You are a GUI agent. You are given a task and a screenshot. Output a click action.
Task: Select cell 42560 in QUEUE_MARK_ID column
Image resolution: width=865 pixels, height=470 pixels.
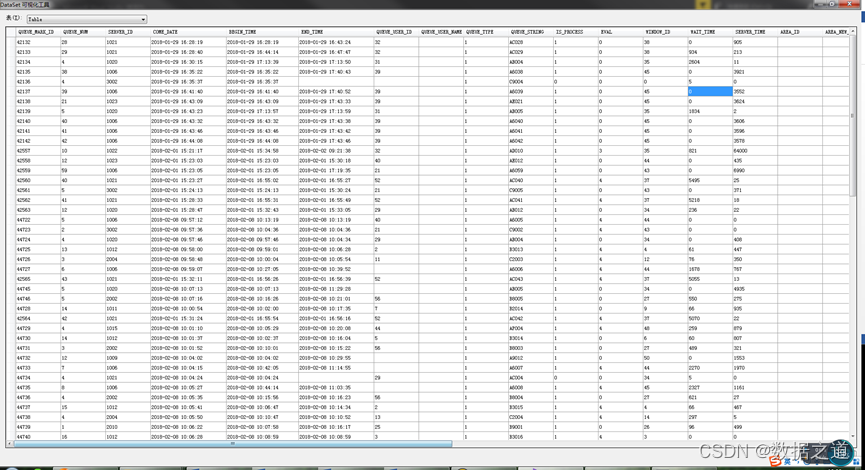pyautogui.click(x=38, y=180)
